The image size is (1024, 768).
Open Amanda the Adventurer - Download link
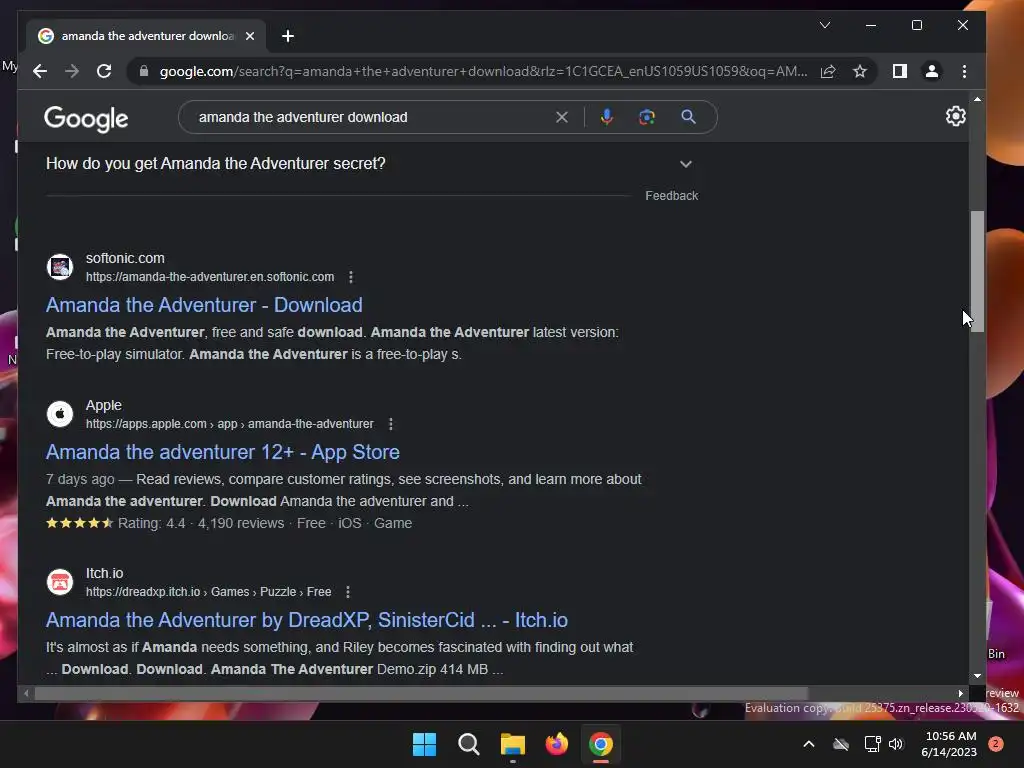(204, 305)
